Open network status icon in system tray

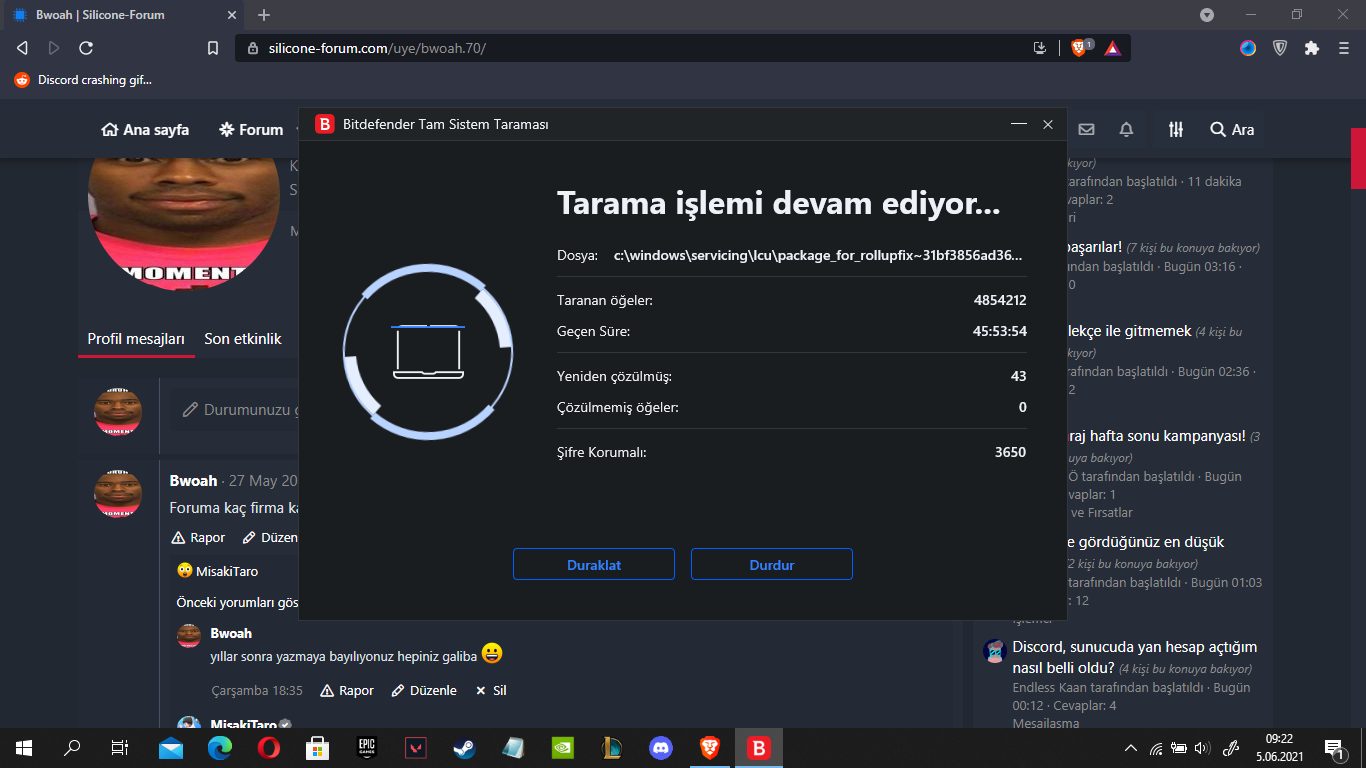point(1156,747)
